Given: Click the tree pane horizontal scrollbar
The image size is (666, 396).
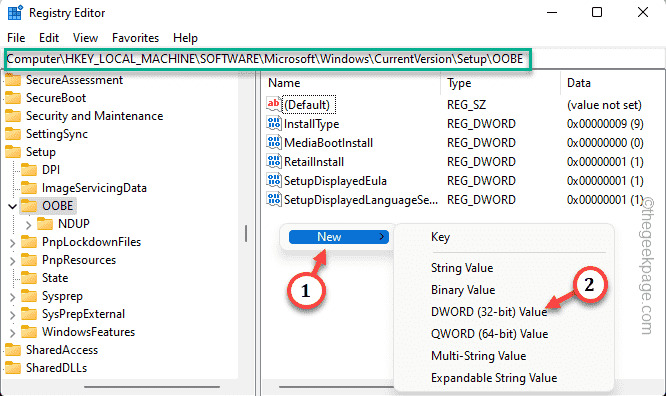Looking at the screenshot, I should (152, 387).
